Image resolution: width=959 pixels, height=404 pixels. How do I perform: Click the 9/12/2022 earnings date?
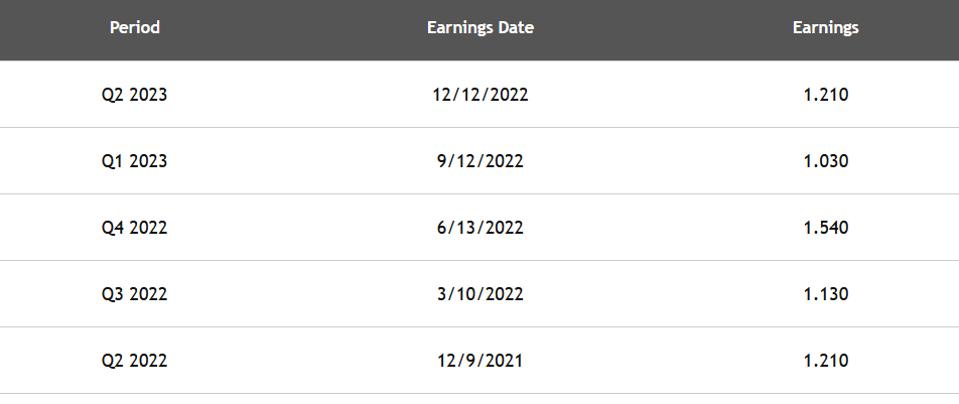click(x=480, y=161)
